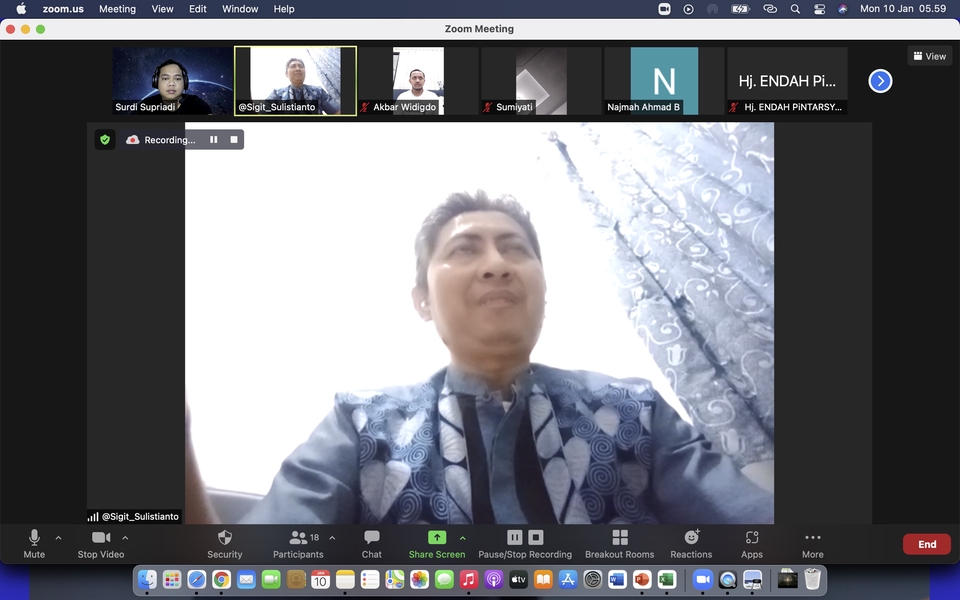Open the Window menu
Image resolution: width=960 pixels, height=600 pixels.
(x=240, y=9)
